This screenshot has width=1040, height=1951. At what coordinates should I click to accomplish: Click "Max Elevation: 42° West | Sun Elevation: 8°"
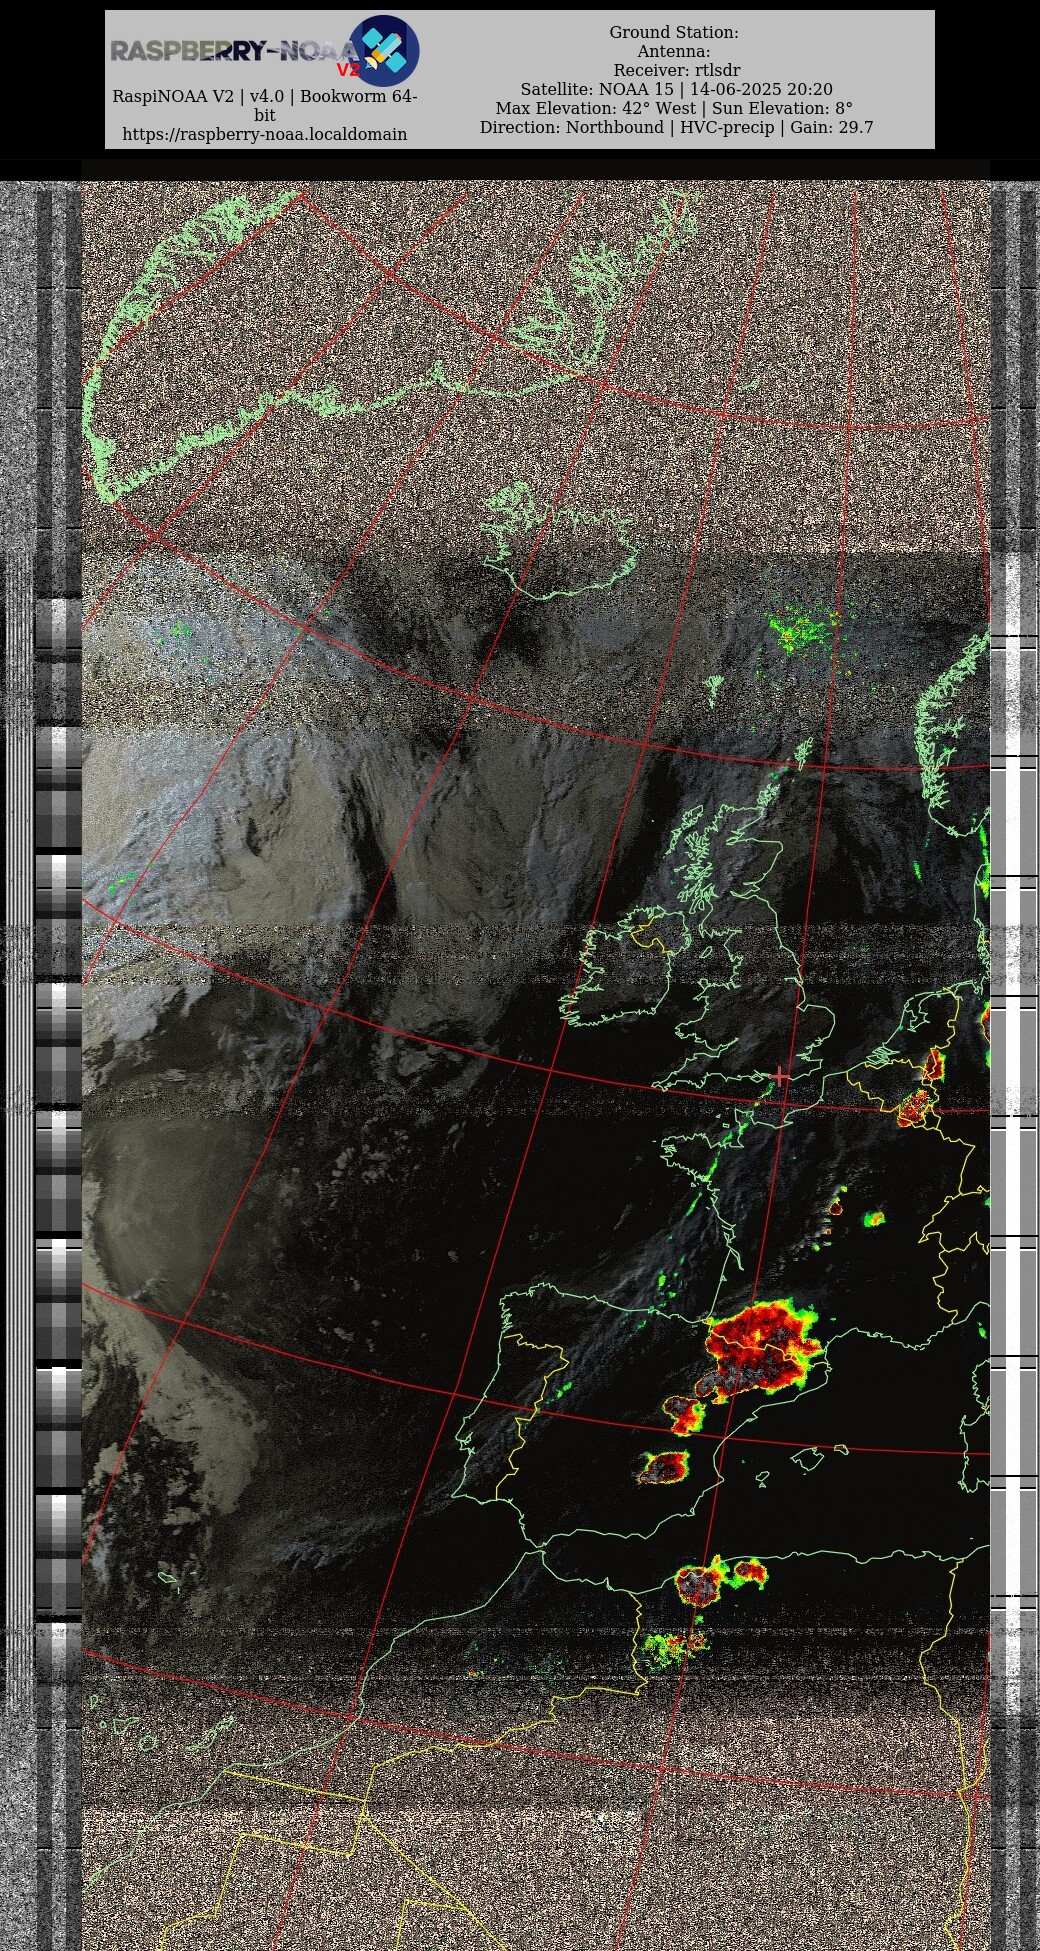tap(674, 108)
